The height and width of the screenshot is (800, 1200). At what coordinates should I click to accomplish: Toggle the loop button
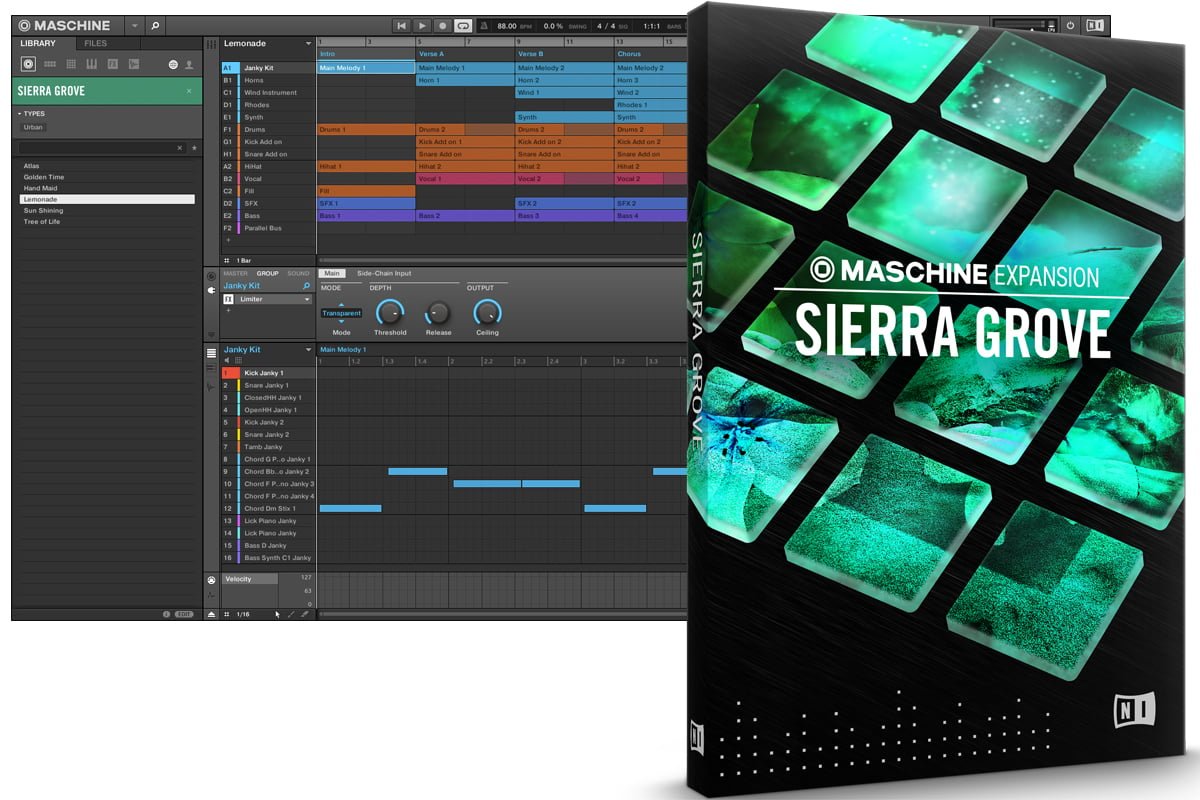pyautogui.click(x=463, y=25)
